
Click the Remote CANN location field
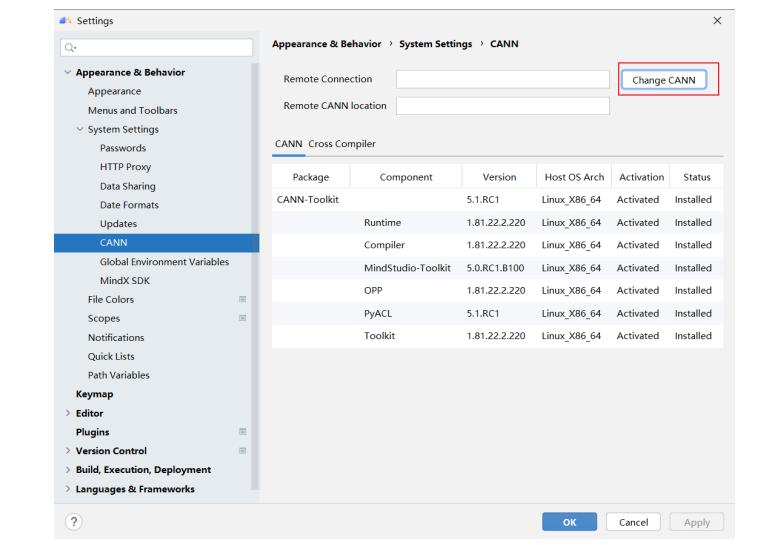click(502, 106)
